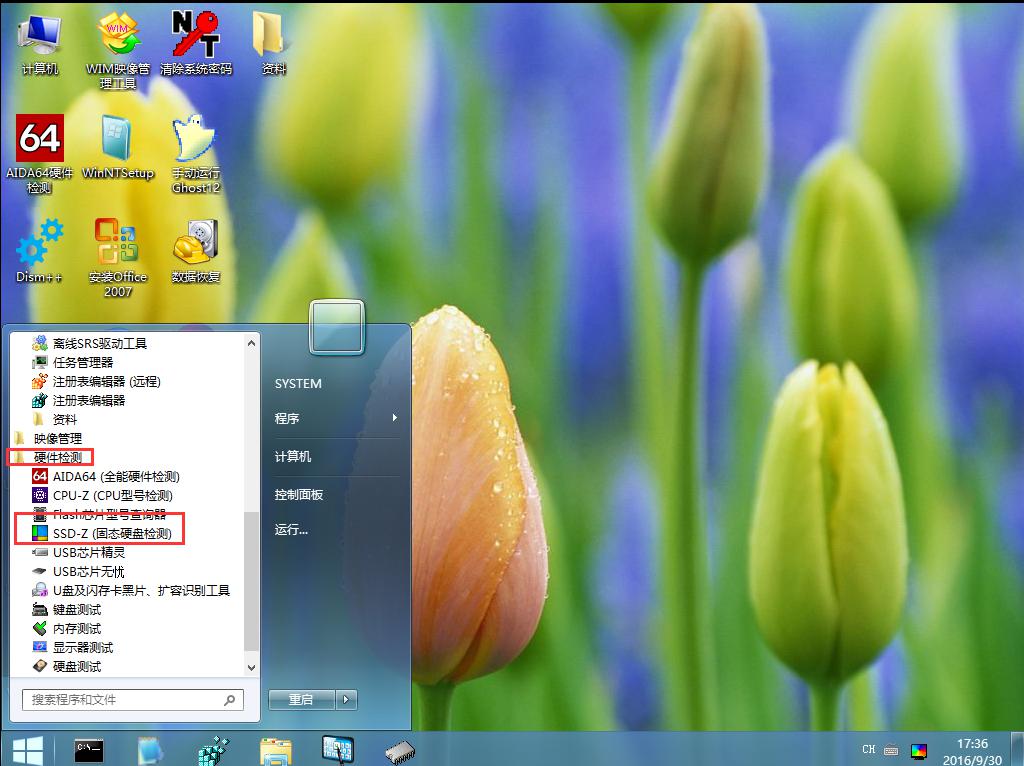Click the blue notepad icon in the taskbar
Image resolution: width=1024 pixels, height=766 pixels.
(151, 750)
